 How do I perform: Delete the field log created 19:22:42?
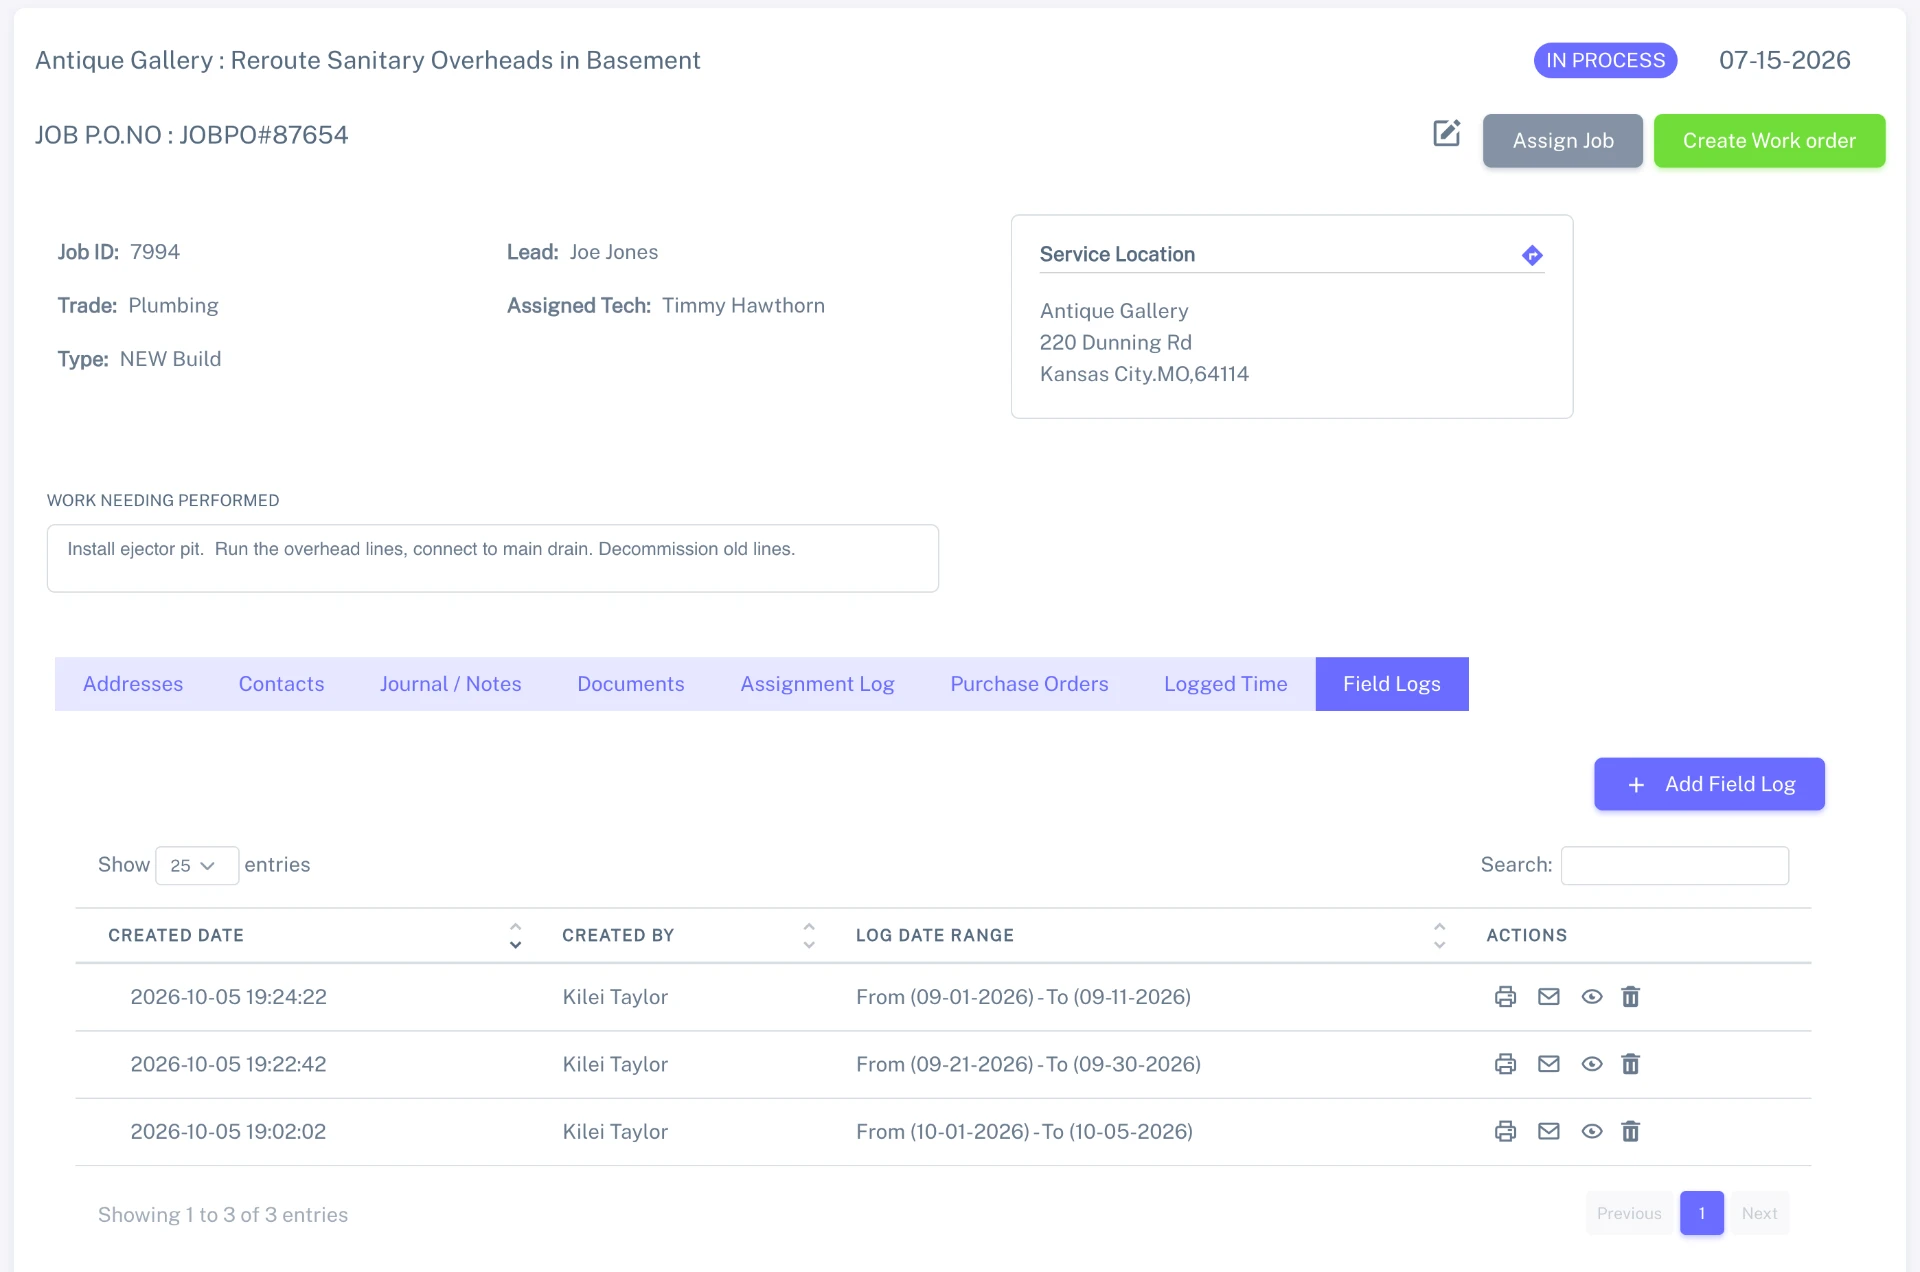(x=1630, y=1064)
